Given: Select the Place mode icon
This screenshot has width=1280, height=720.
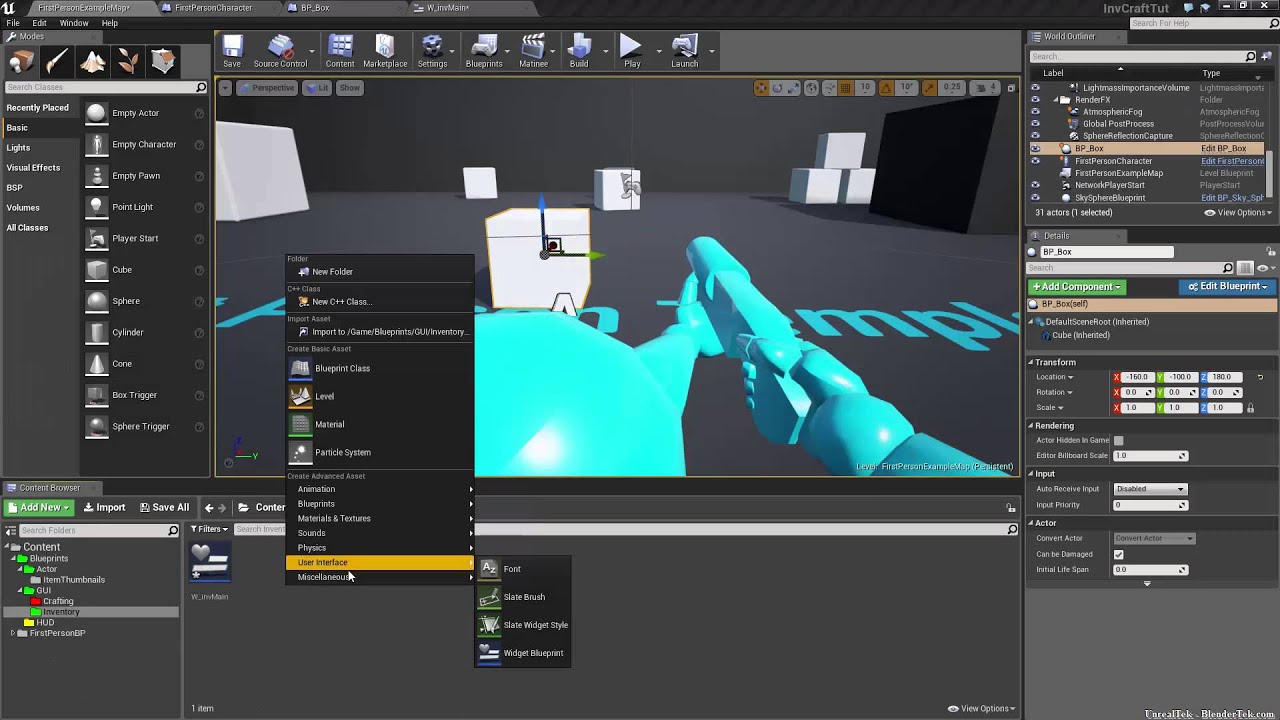Looking at the screenshot, I should click(x=21, y=62).
